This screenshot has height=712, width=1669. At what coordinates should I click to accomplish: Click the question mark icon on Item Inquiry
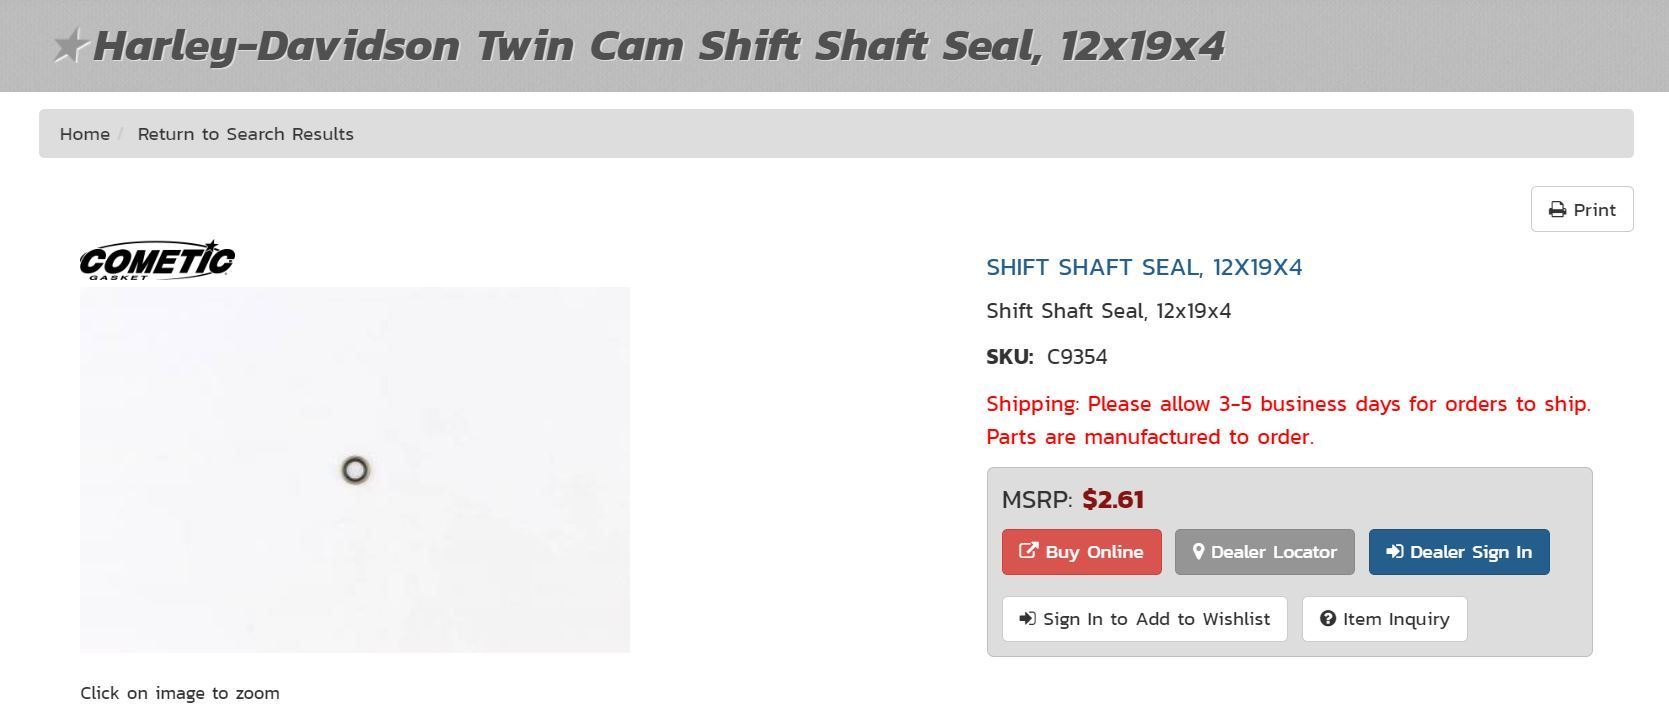(x=1327, y=619)
